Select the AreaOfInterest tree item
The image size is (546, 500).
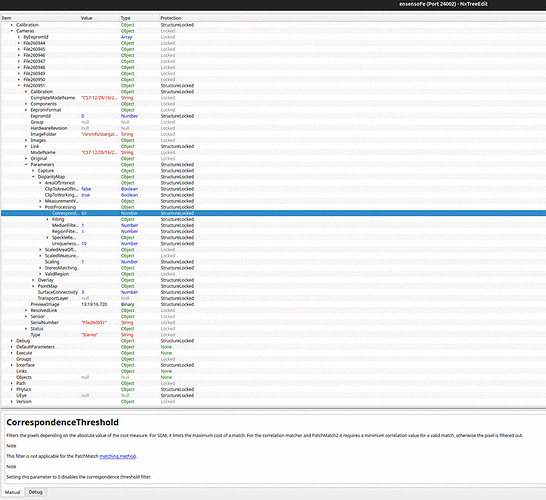(60, 183)
